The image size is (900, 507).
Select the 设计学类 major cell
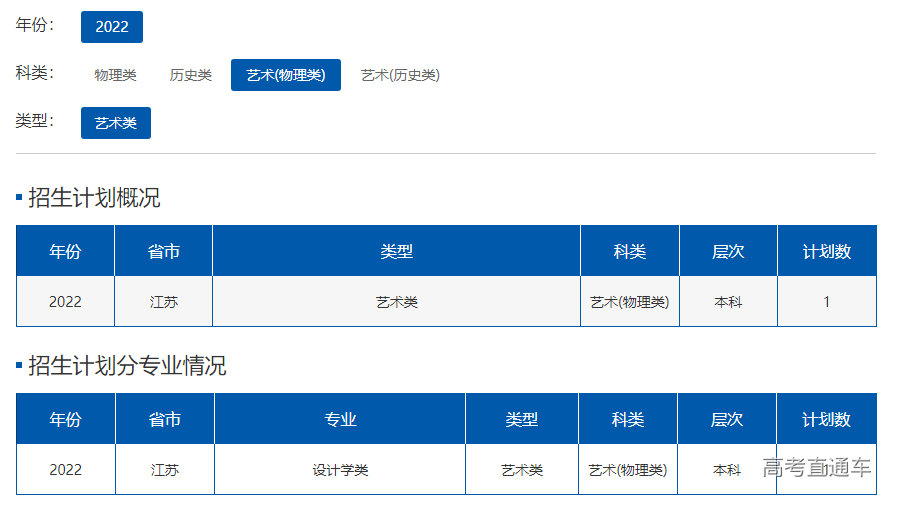point(340,470)
